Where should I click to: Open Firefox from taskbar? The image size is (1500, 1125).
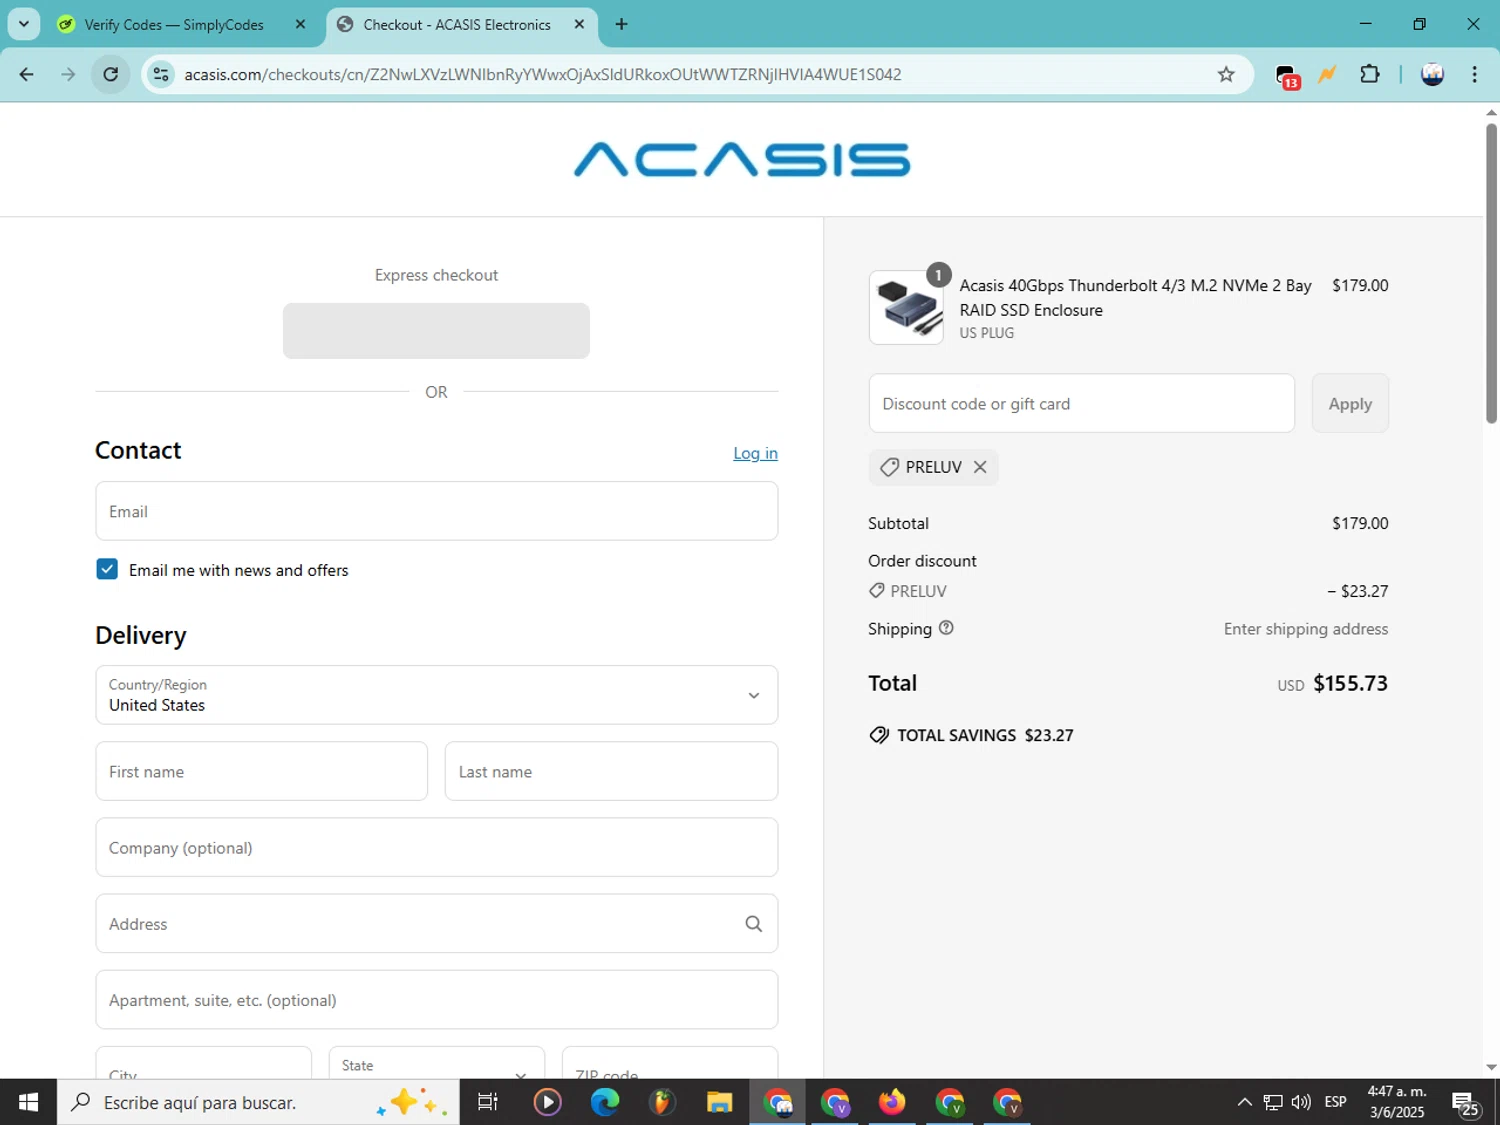(x=892, y=1102)
